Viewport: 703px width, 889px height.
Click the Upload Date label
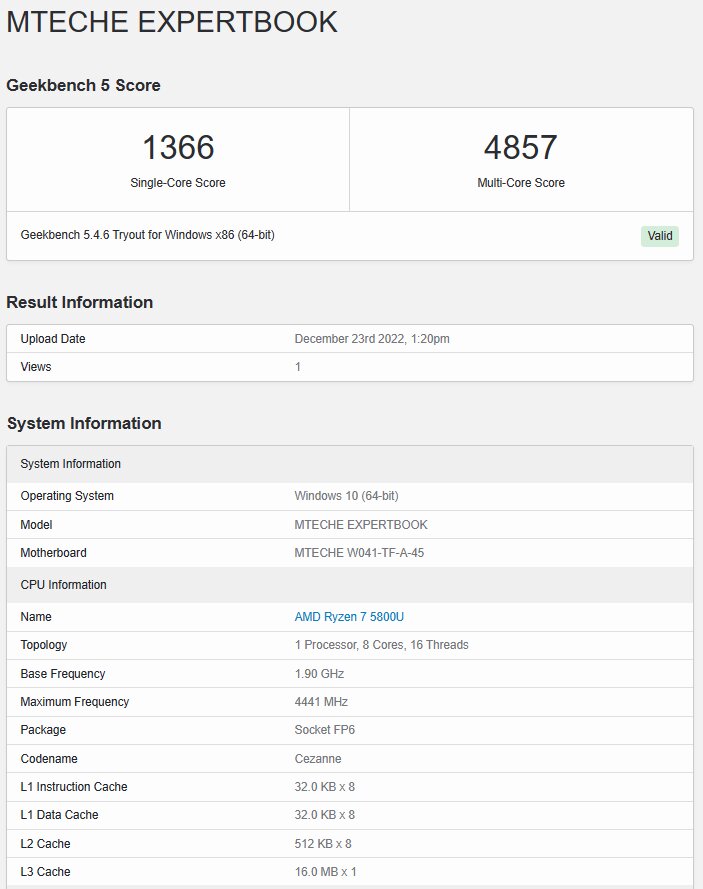[53, 339]
